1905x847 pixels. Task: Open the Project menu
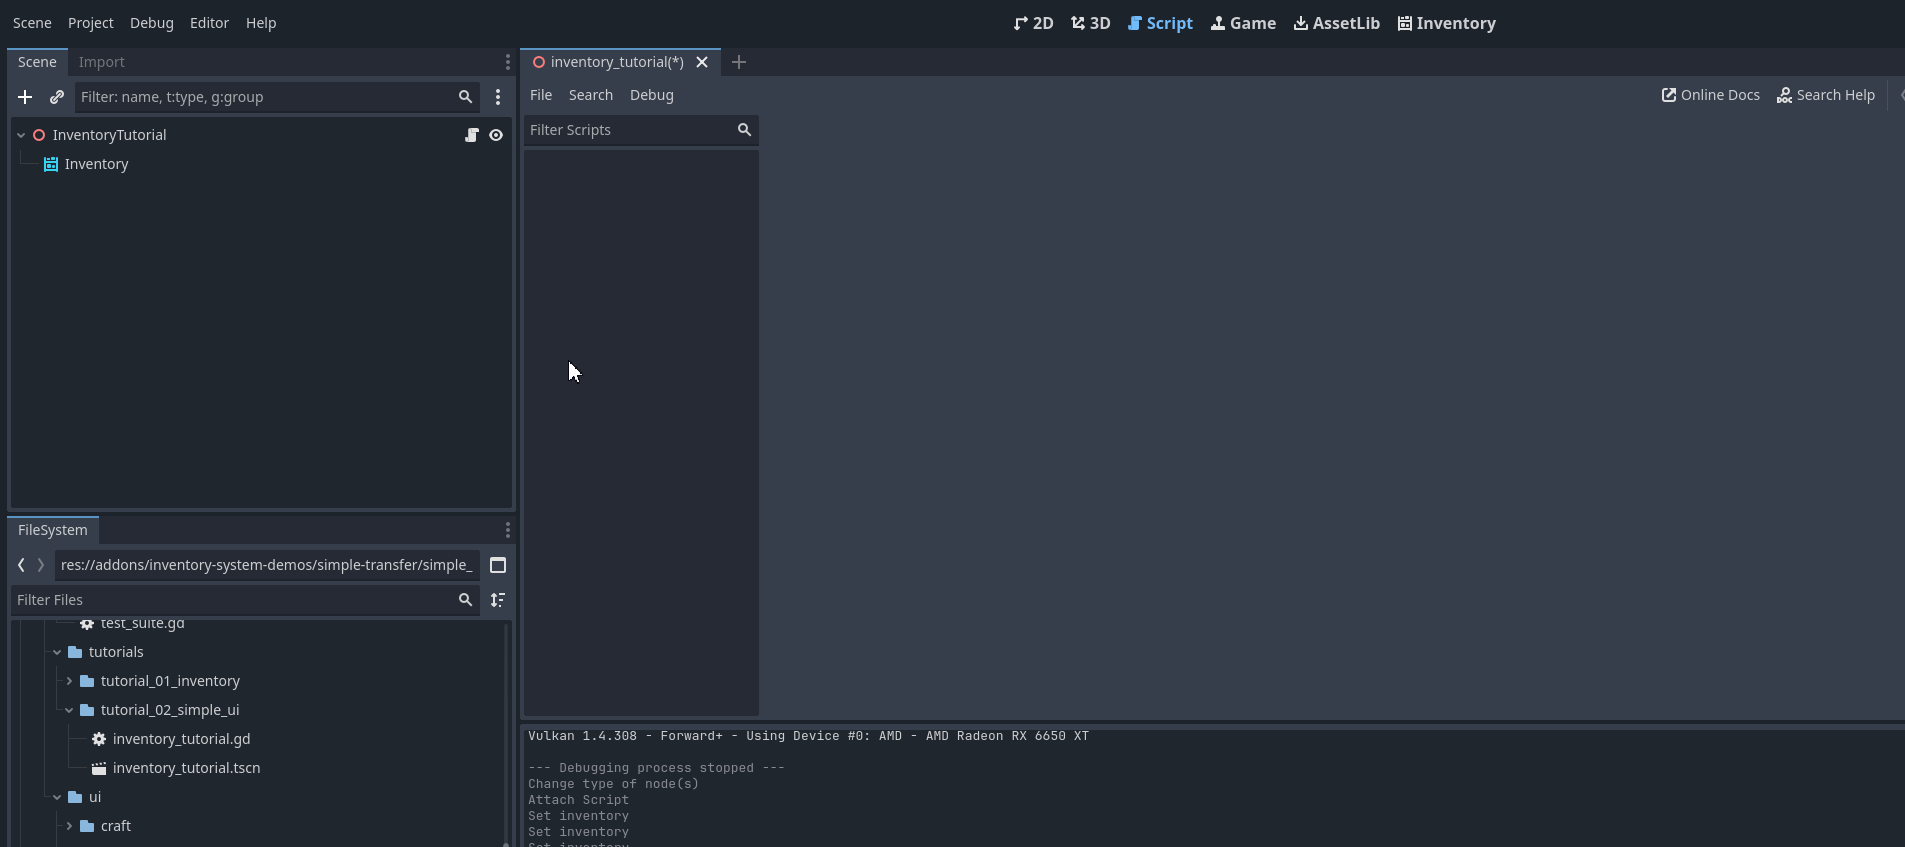[90, 23]
